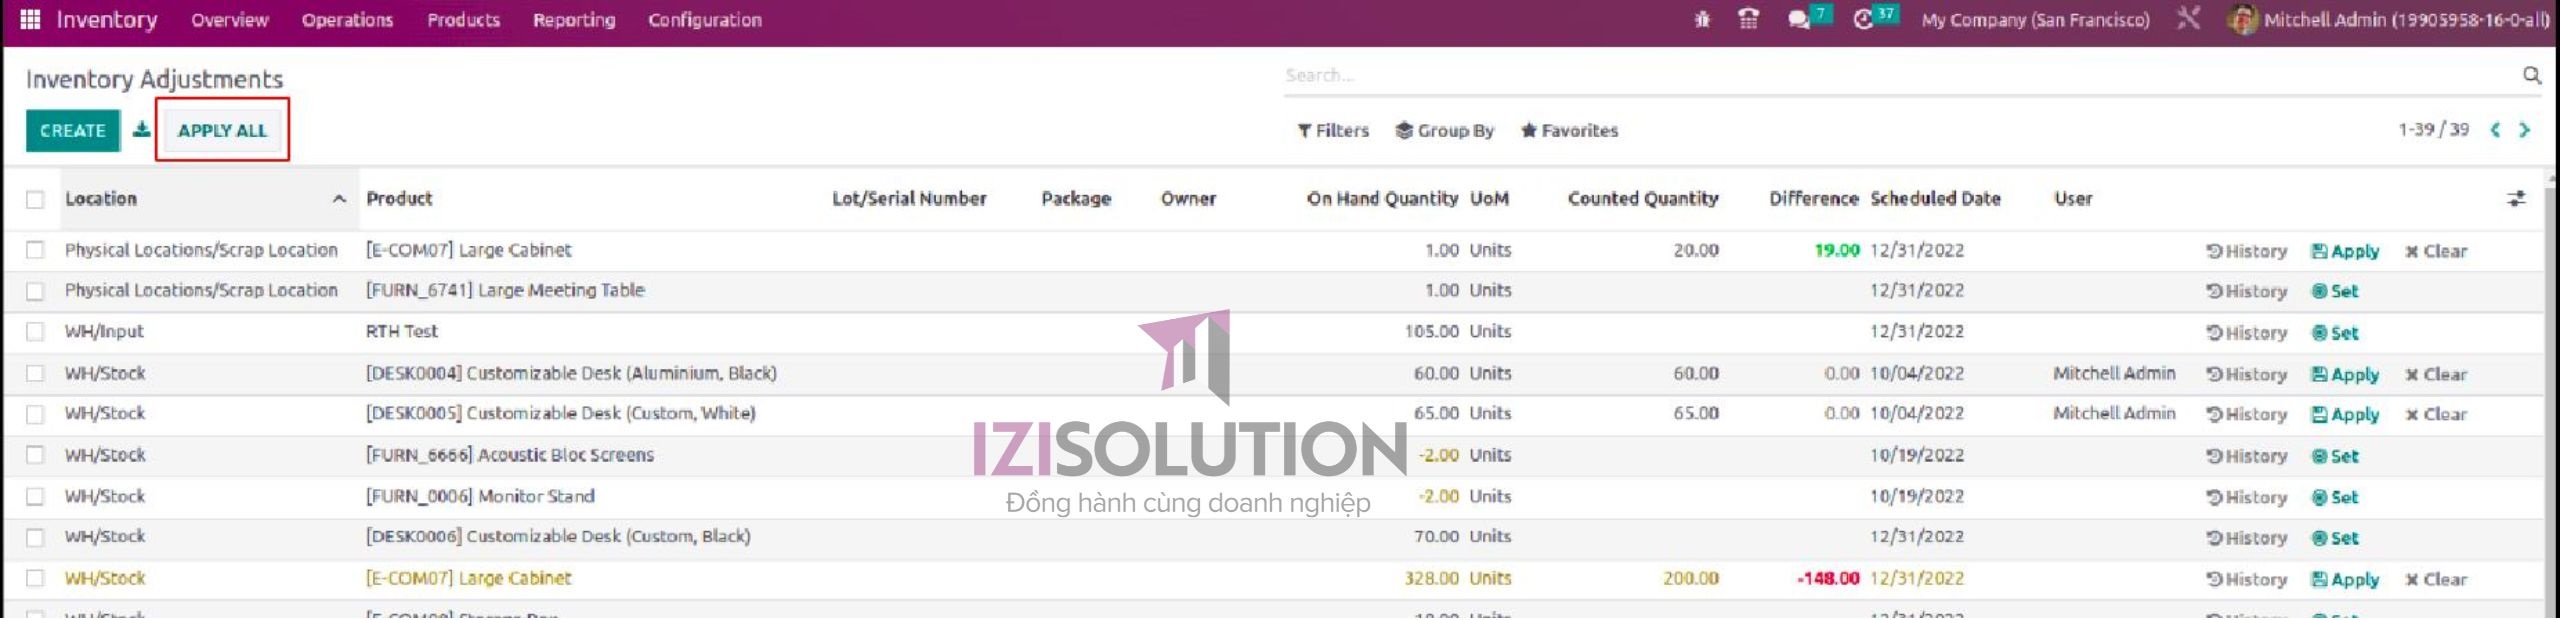Click counted quantity 20.00 for Scrap Cabinet
2560x620 pixels.
(1696, 250)
